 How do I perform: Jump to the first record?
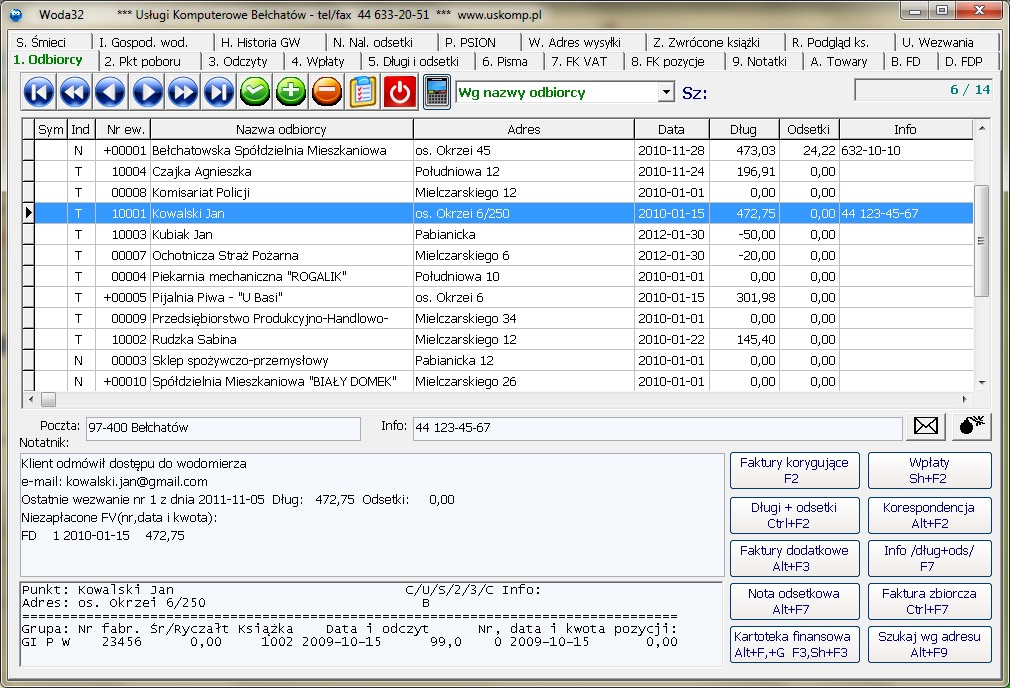click(38, 93)
